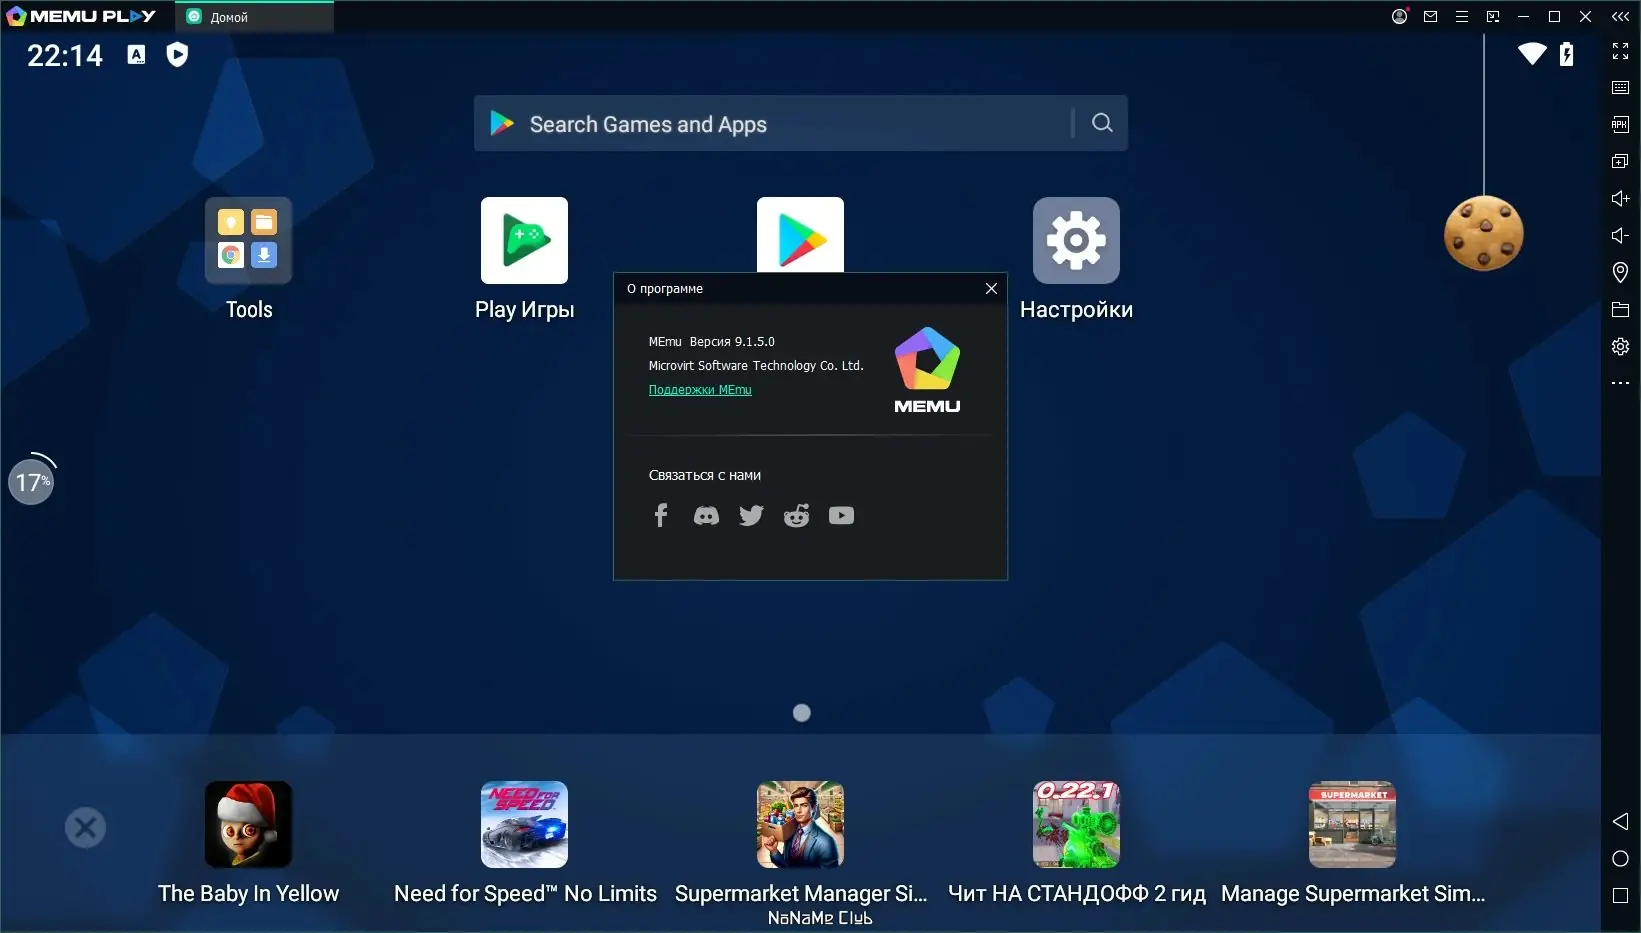
Task: Switch to the Домой tab
Action: (254, 17)
